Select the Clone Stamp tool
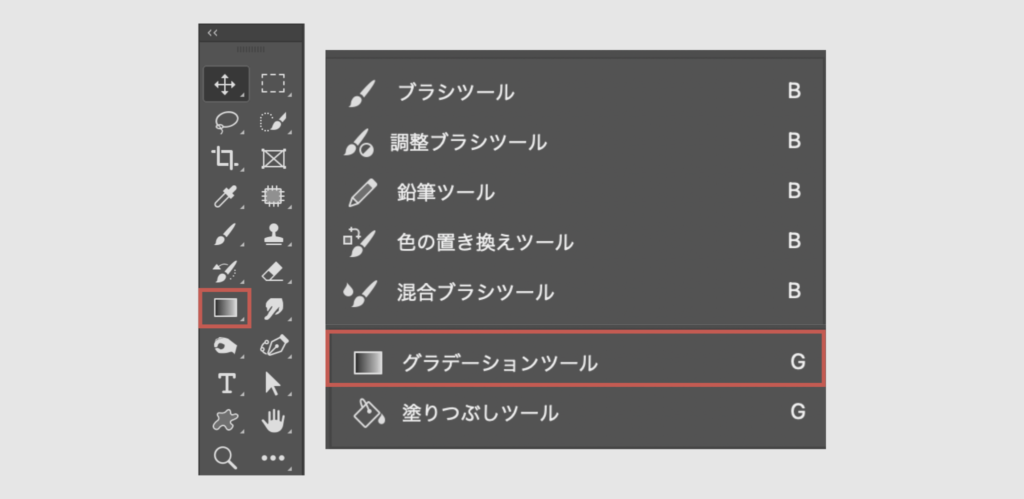 [x=273, y=234]
